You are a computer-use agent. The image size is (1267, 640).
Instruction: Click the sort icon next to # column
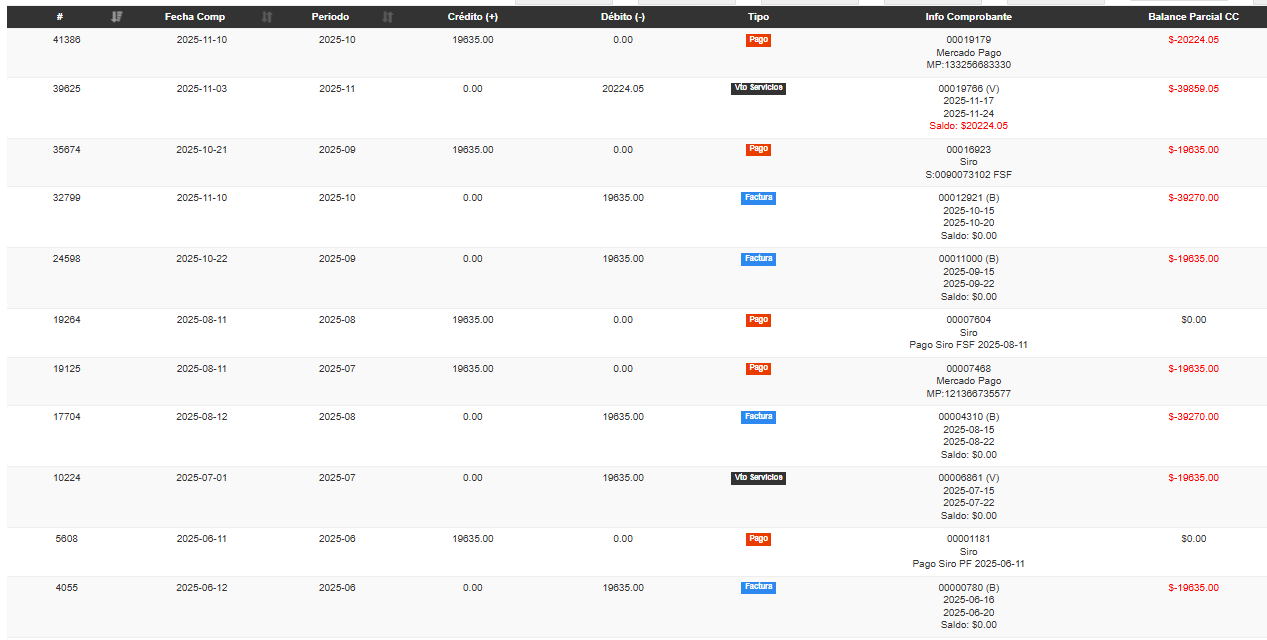pyautogui.click(x=117, y=17)
